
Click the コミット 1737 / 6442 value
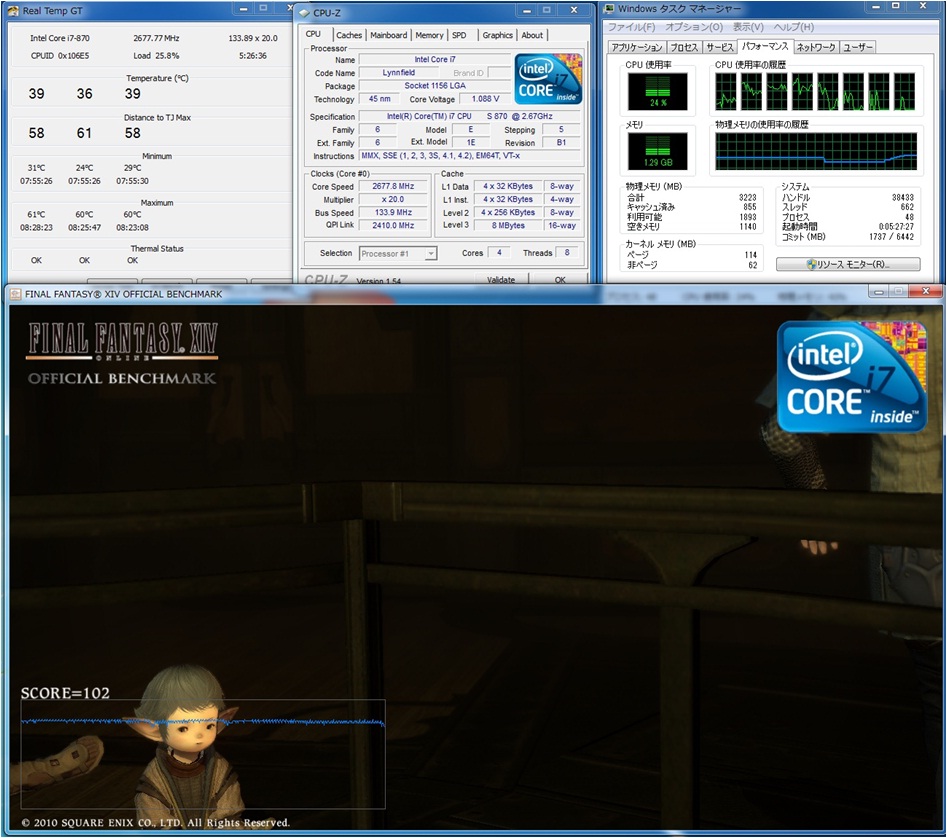click(891, 237)
